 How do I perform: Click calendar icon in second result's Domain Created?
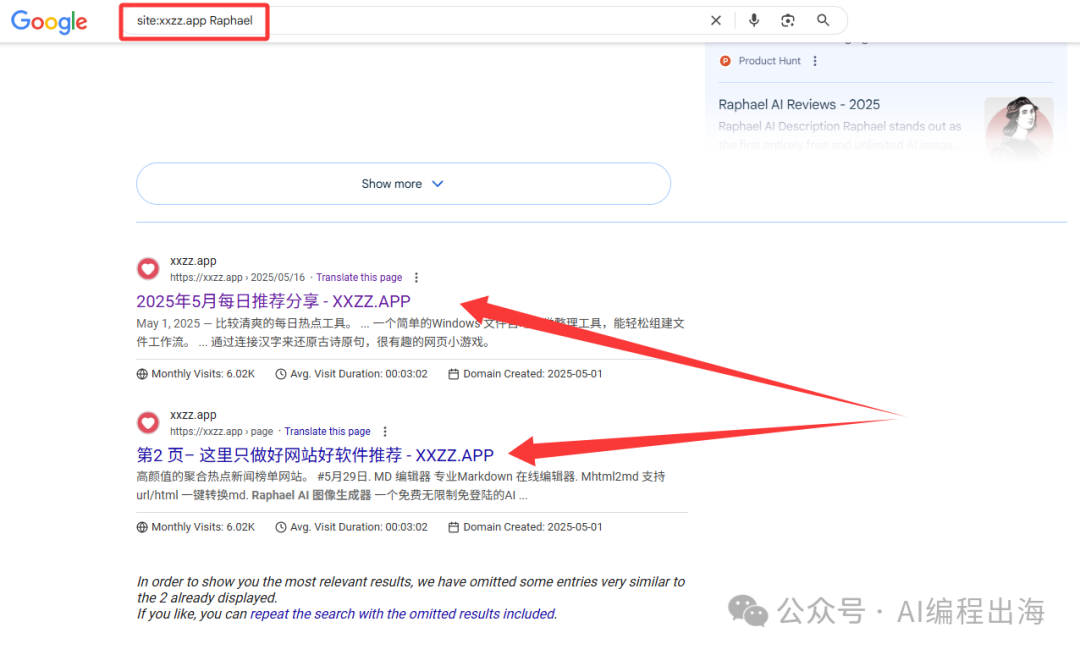453,528
